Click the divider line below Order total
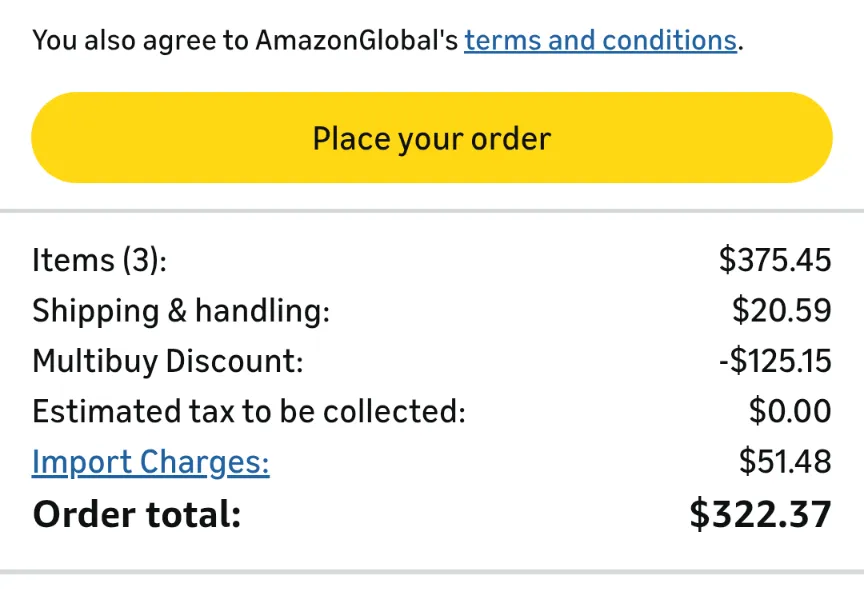This screenshot has height=589, width=864. pyautogui.click(x=432, y=572)
